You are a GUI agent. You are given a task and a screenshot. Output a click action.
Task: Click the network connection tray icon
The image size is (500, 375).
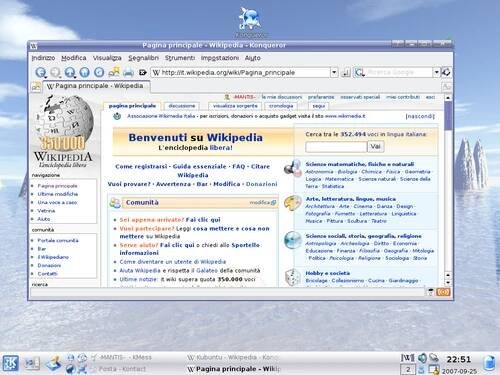click(x=434, y=358)
